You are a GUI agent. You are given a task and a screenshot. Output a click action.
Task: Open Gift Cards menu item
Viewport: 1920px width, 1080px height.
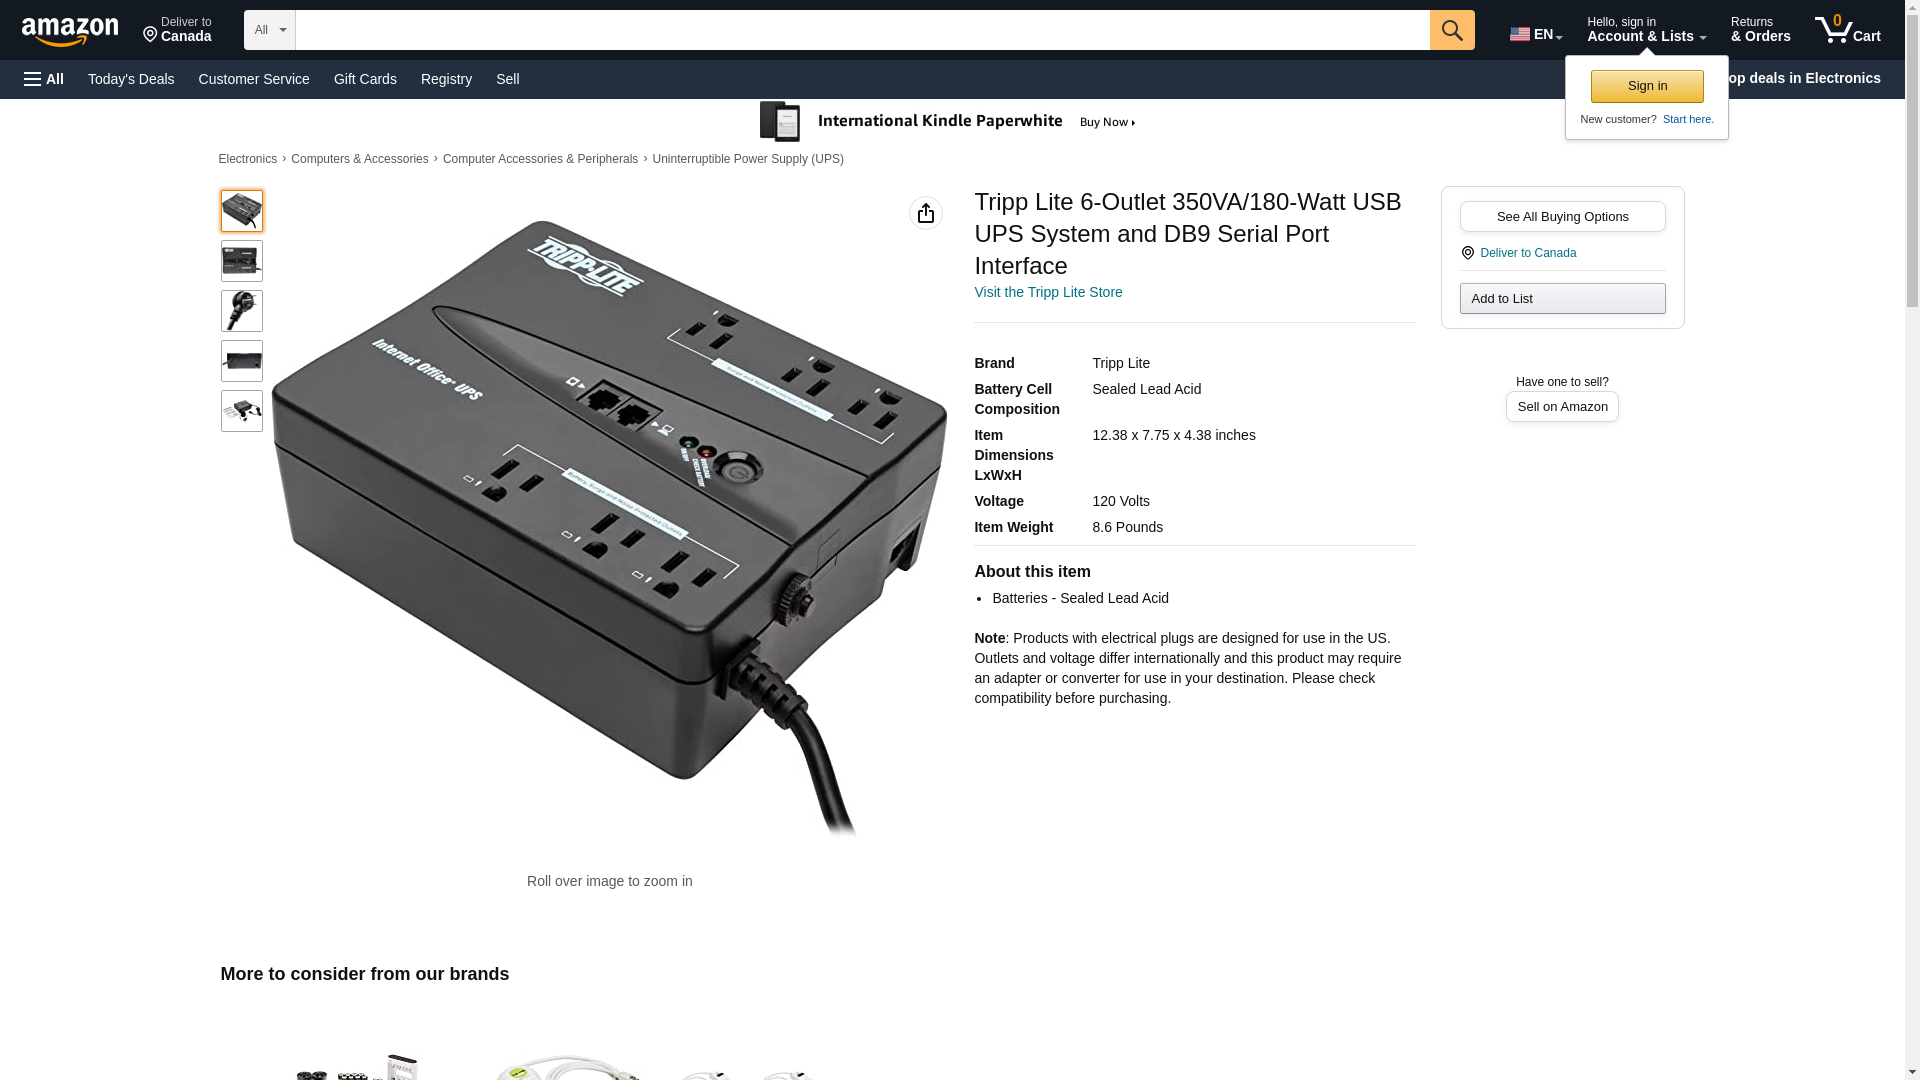tap(365, 79)
